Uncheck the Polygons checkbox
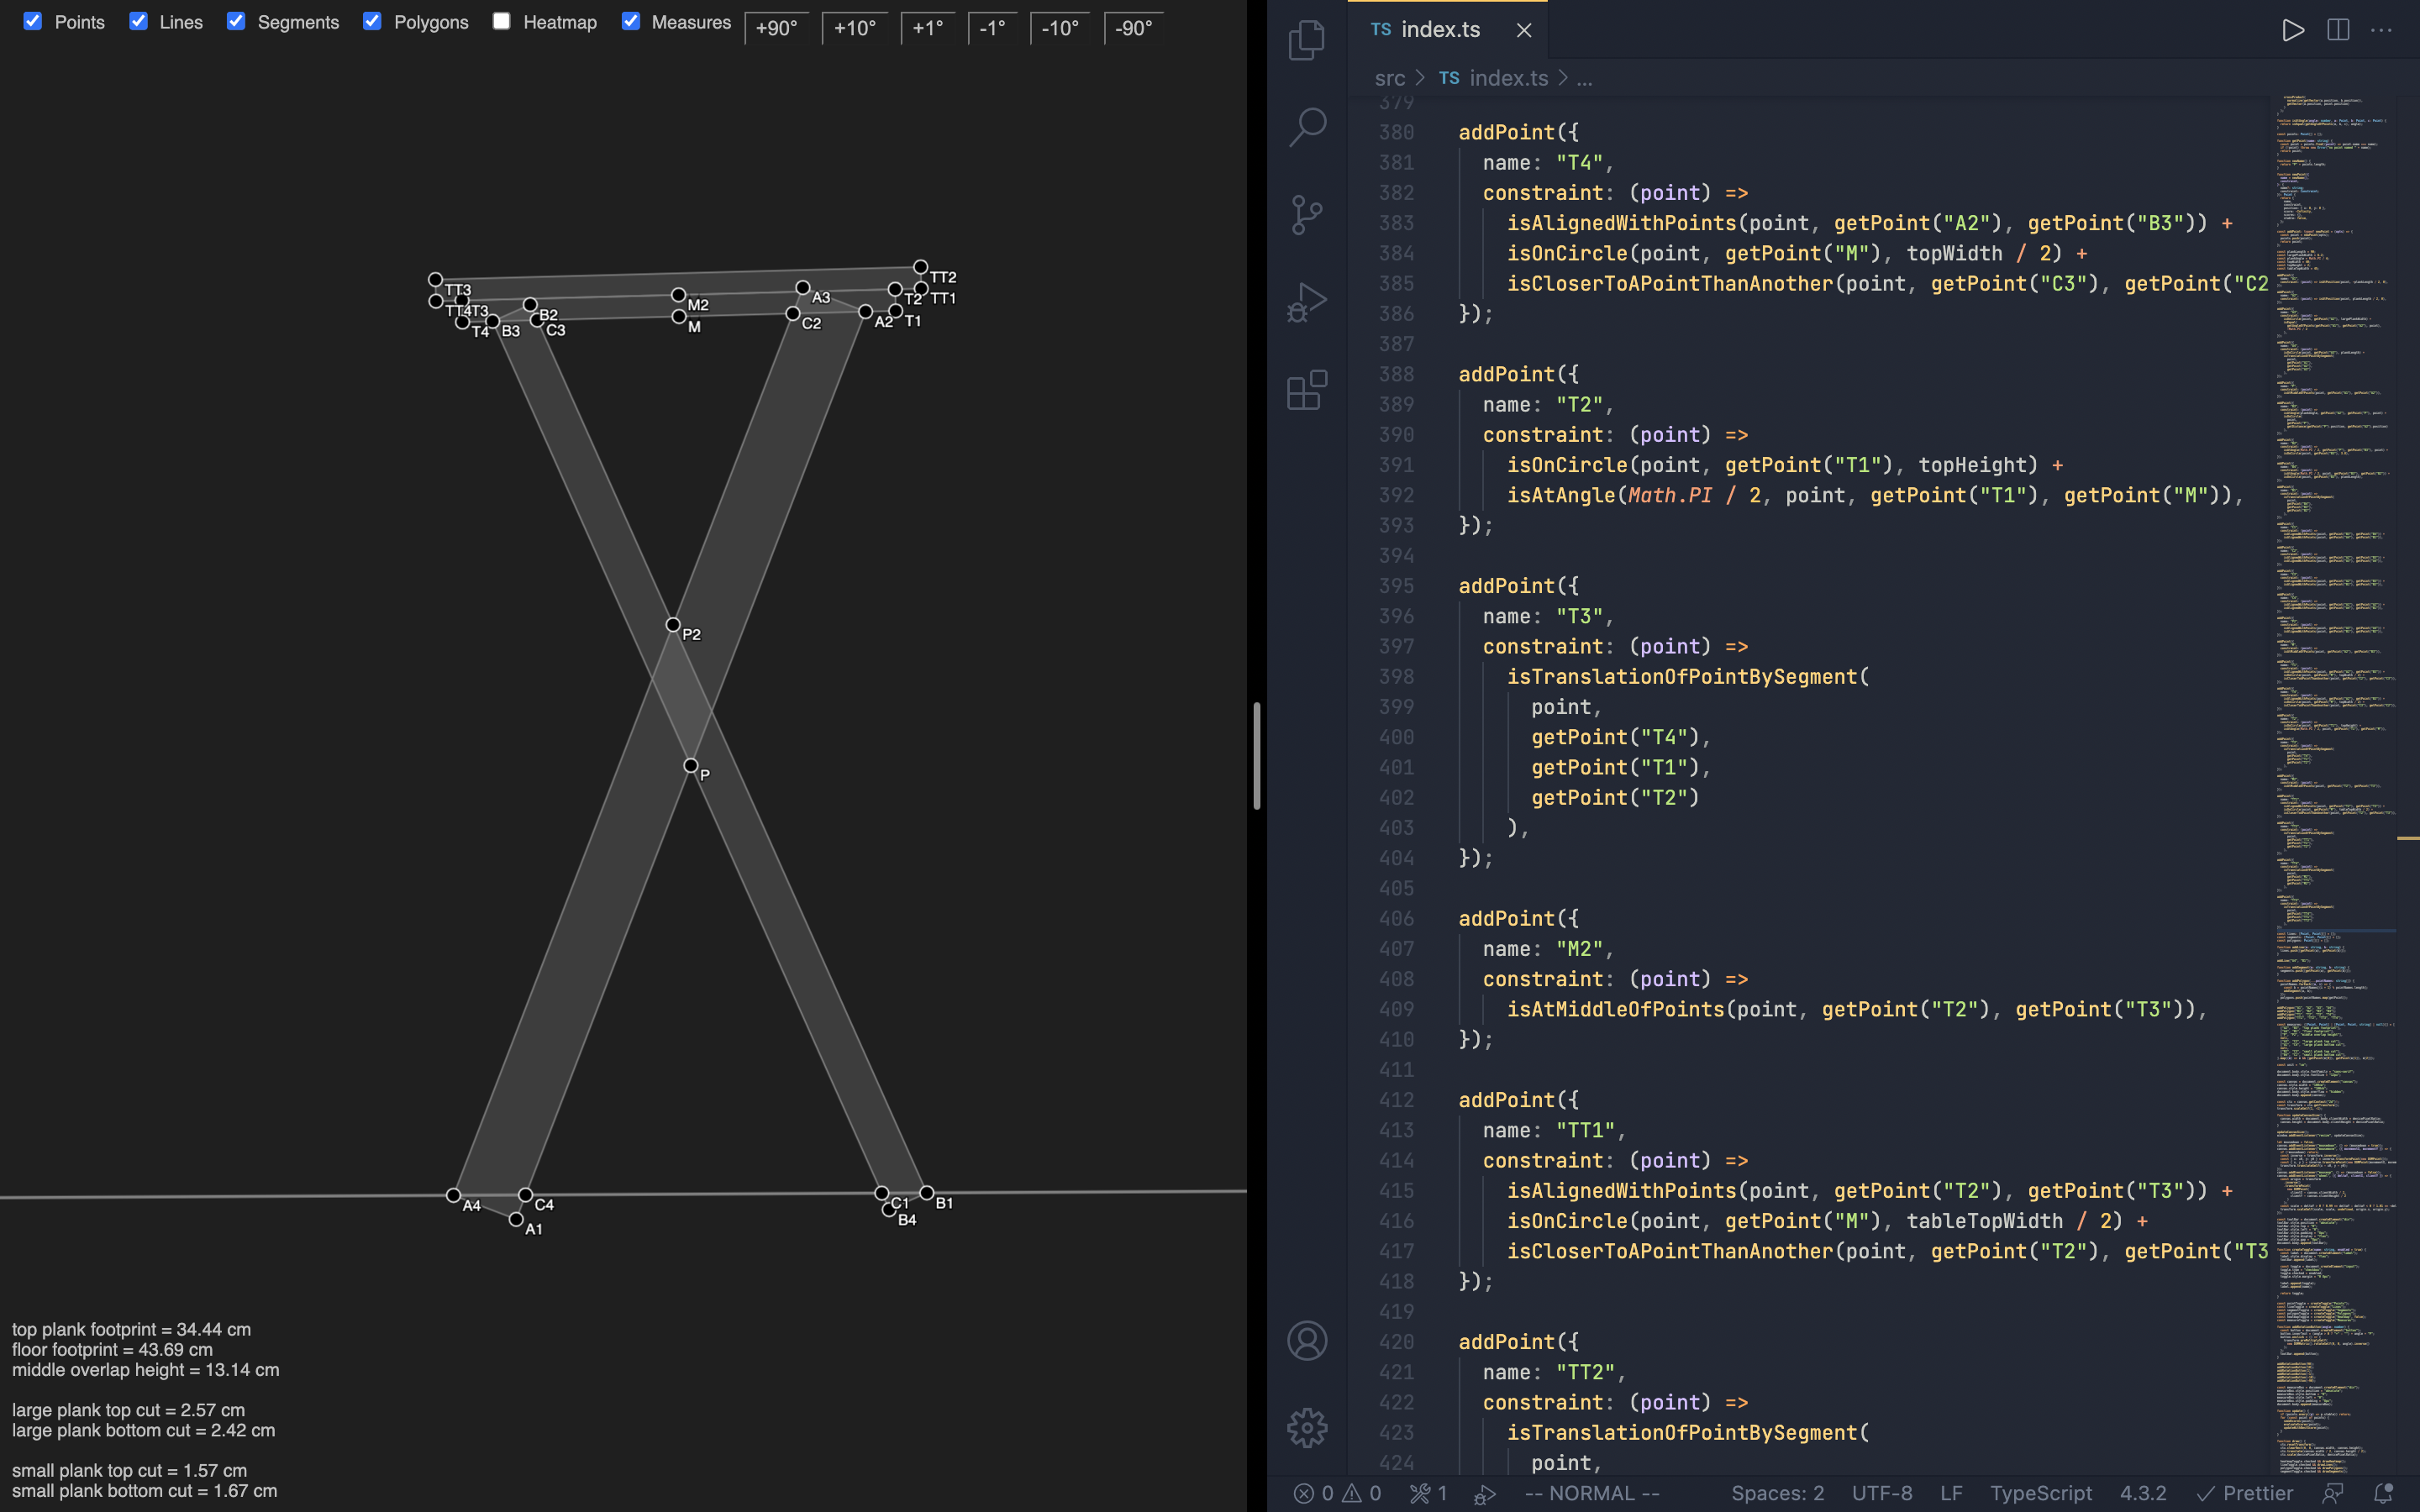2420x1512 pixels. click(x=372, y=21)
